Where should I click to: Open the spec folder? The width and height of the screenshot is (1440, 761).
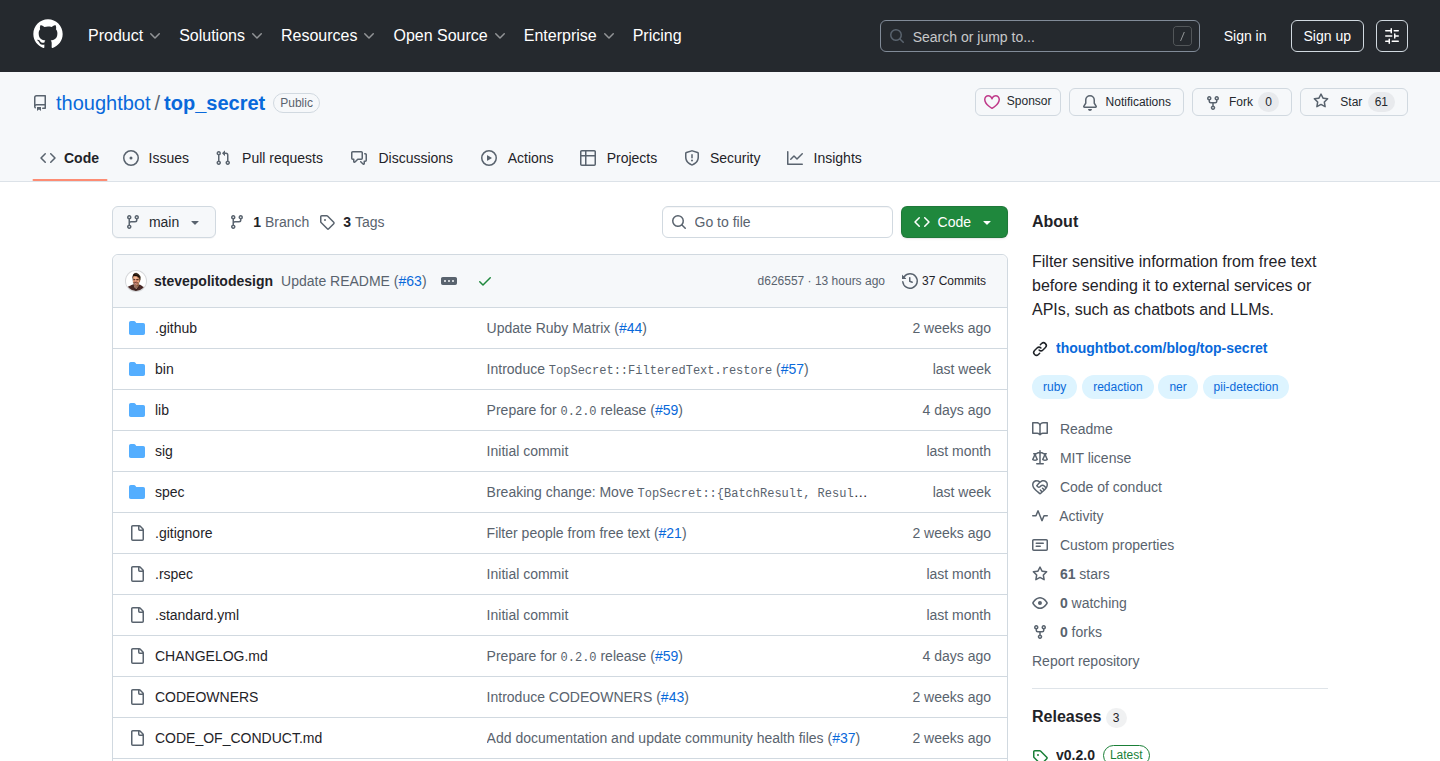coord(170,492)
